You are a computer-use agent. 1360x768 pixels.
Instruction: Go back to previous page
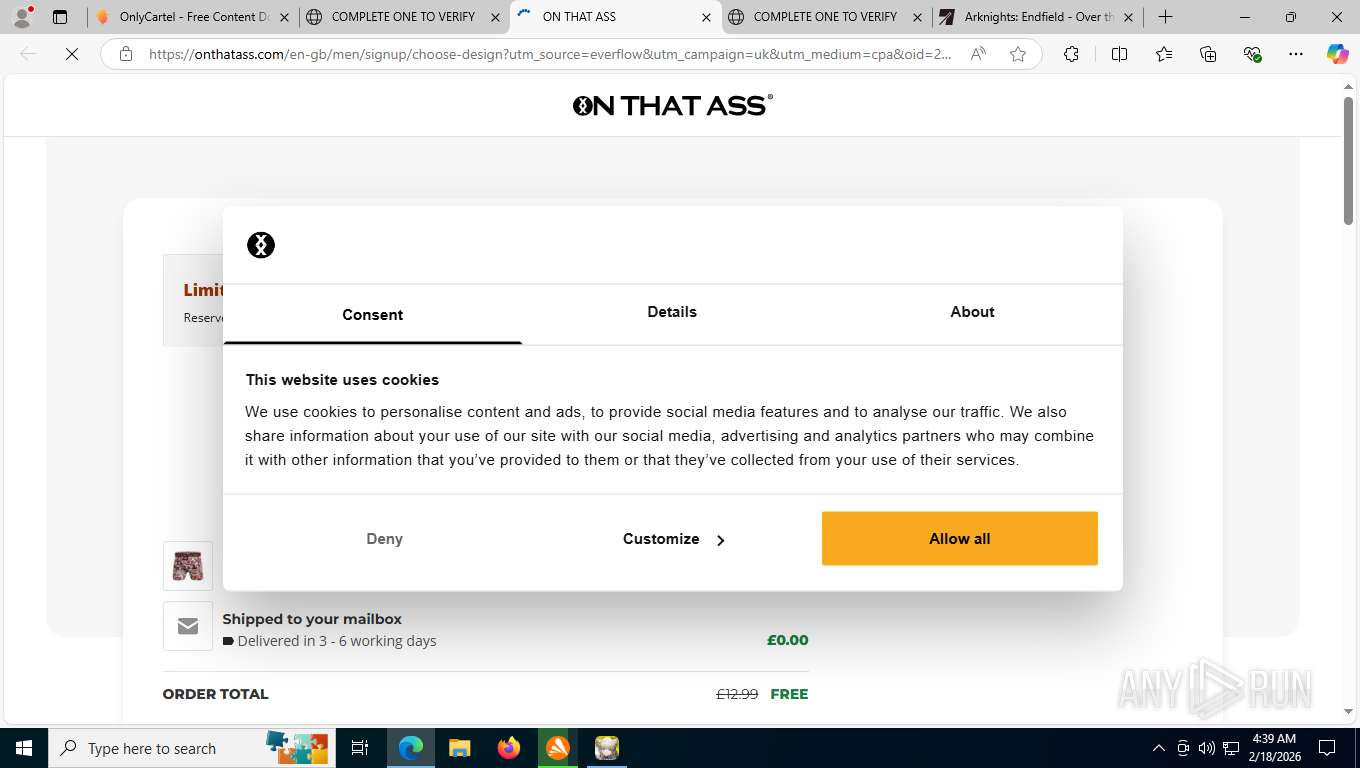click(x=28, y=54)
